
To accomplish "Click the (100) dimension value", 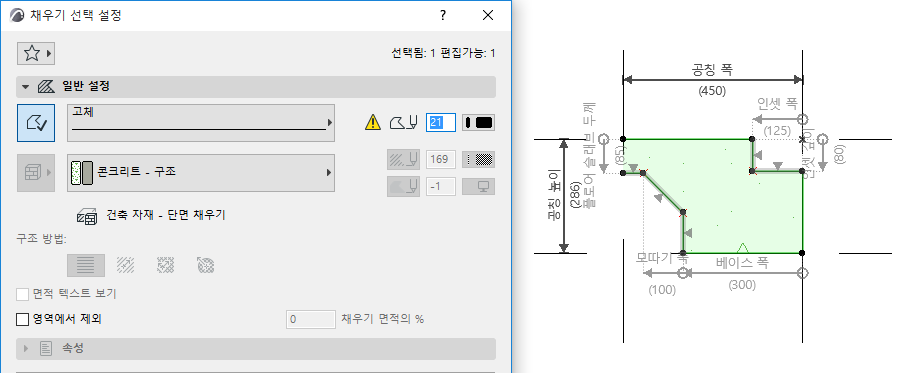I will point(661,290).
